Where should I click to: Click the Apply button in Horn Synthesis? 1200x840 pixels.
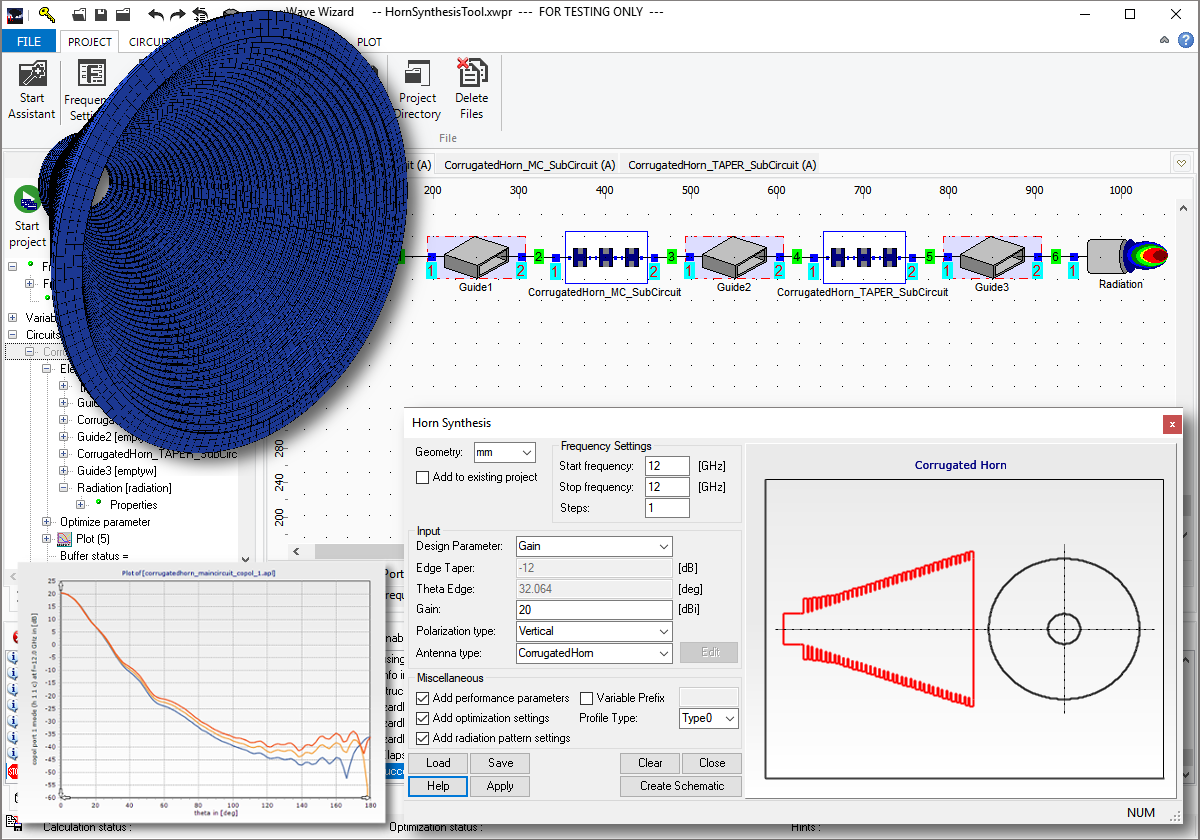[500, 786]
